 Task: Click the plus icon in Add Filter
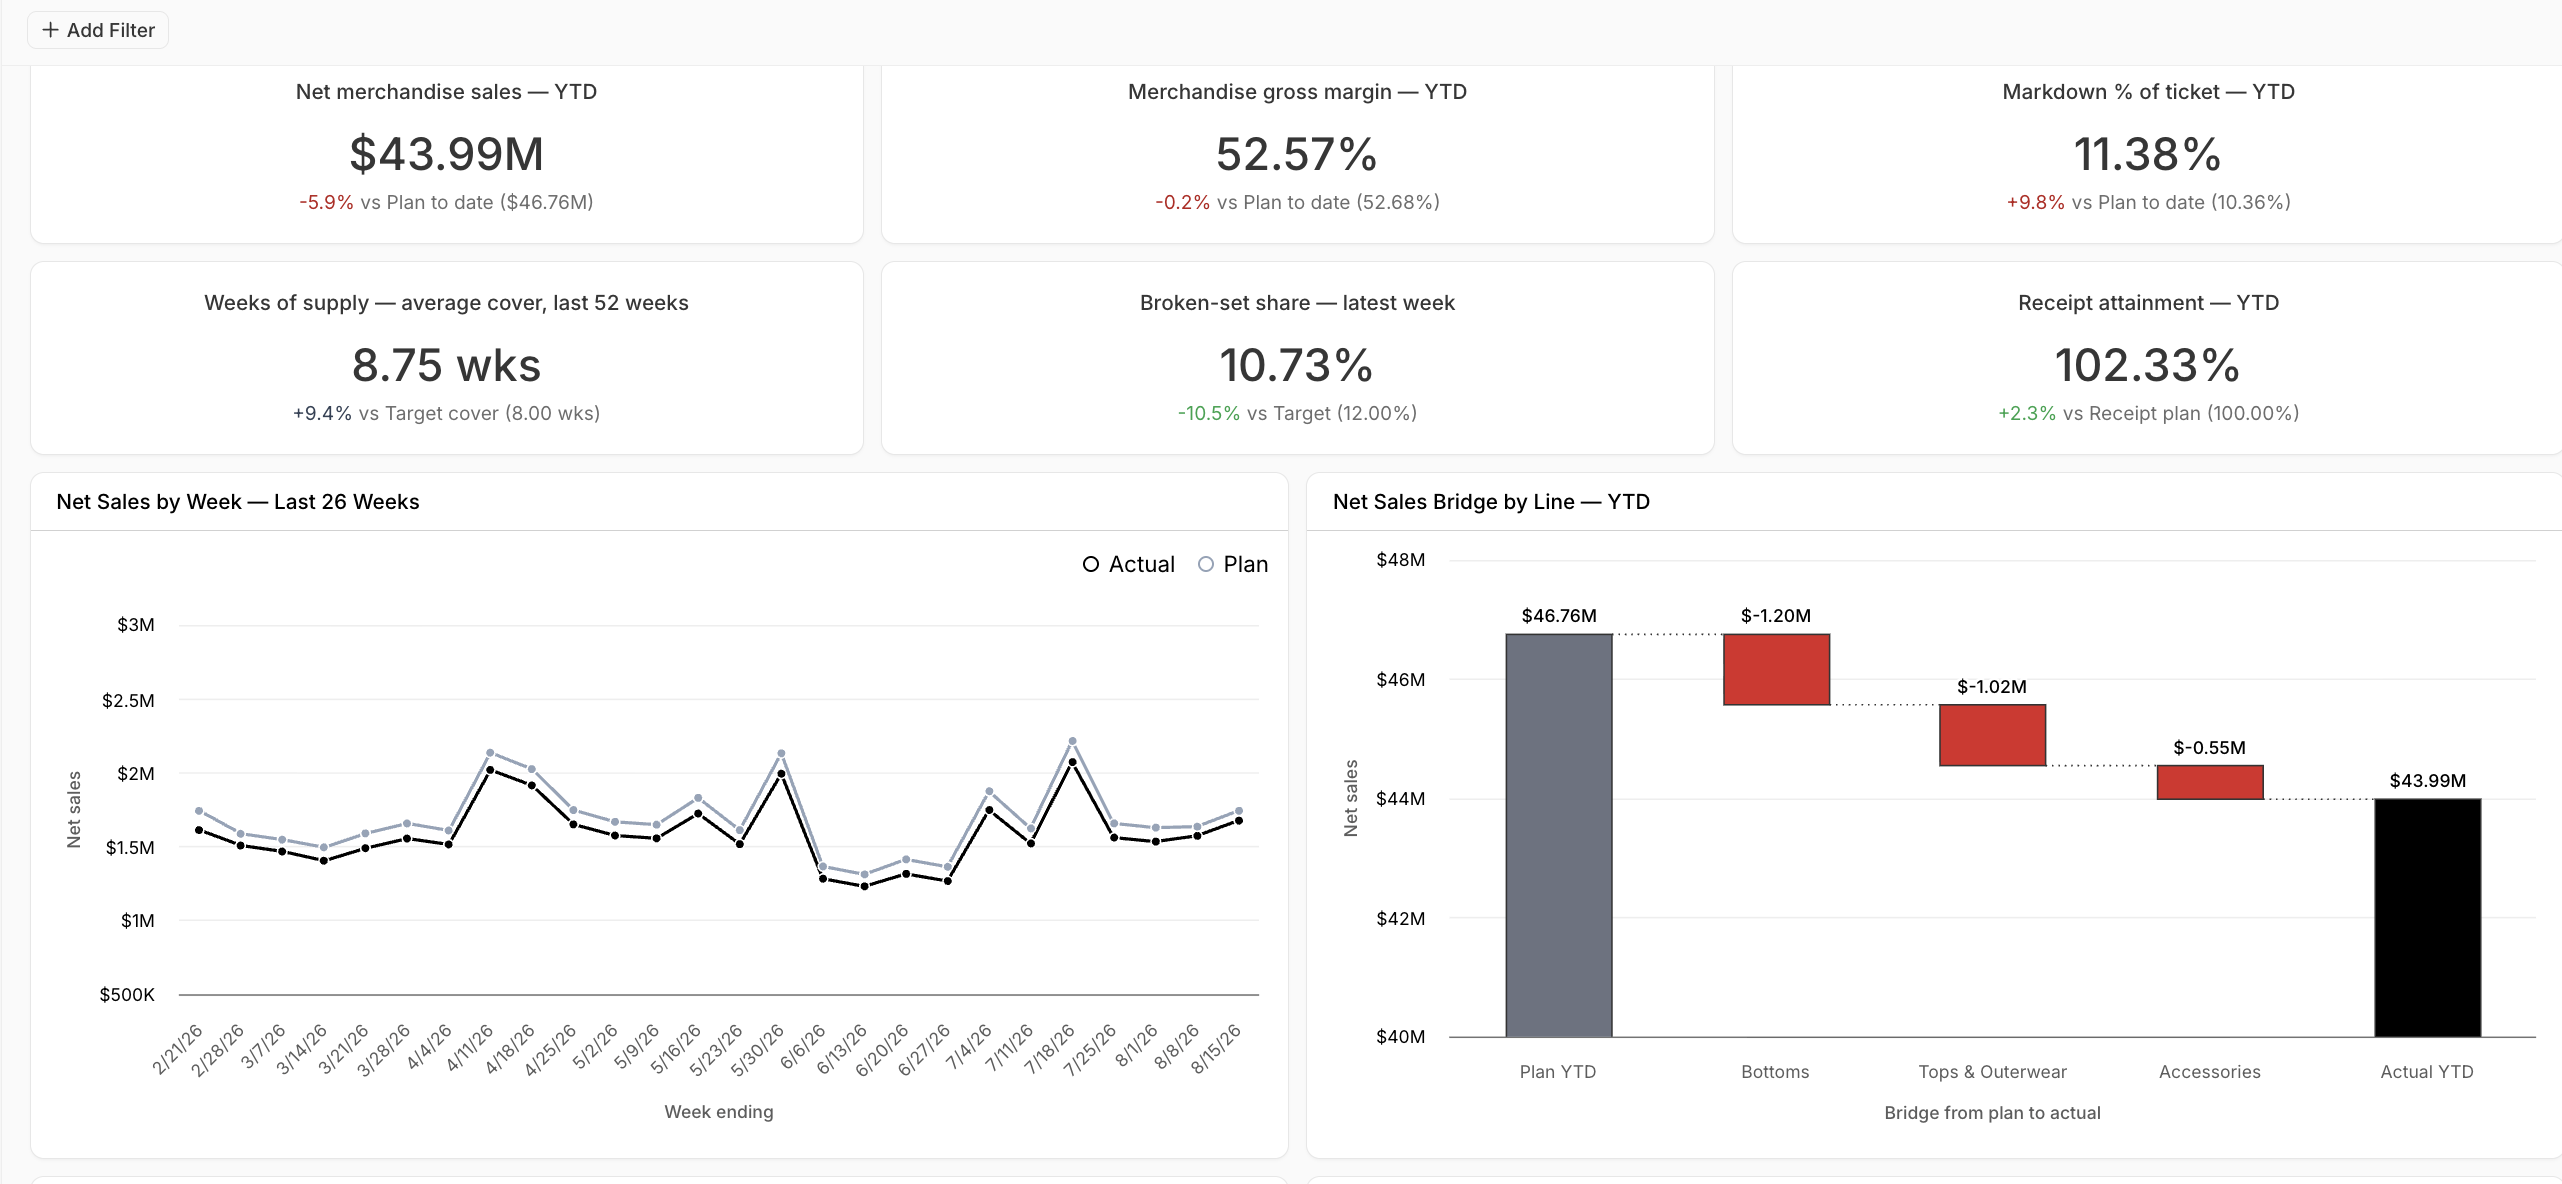(x=50, y=30)
